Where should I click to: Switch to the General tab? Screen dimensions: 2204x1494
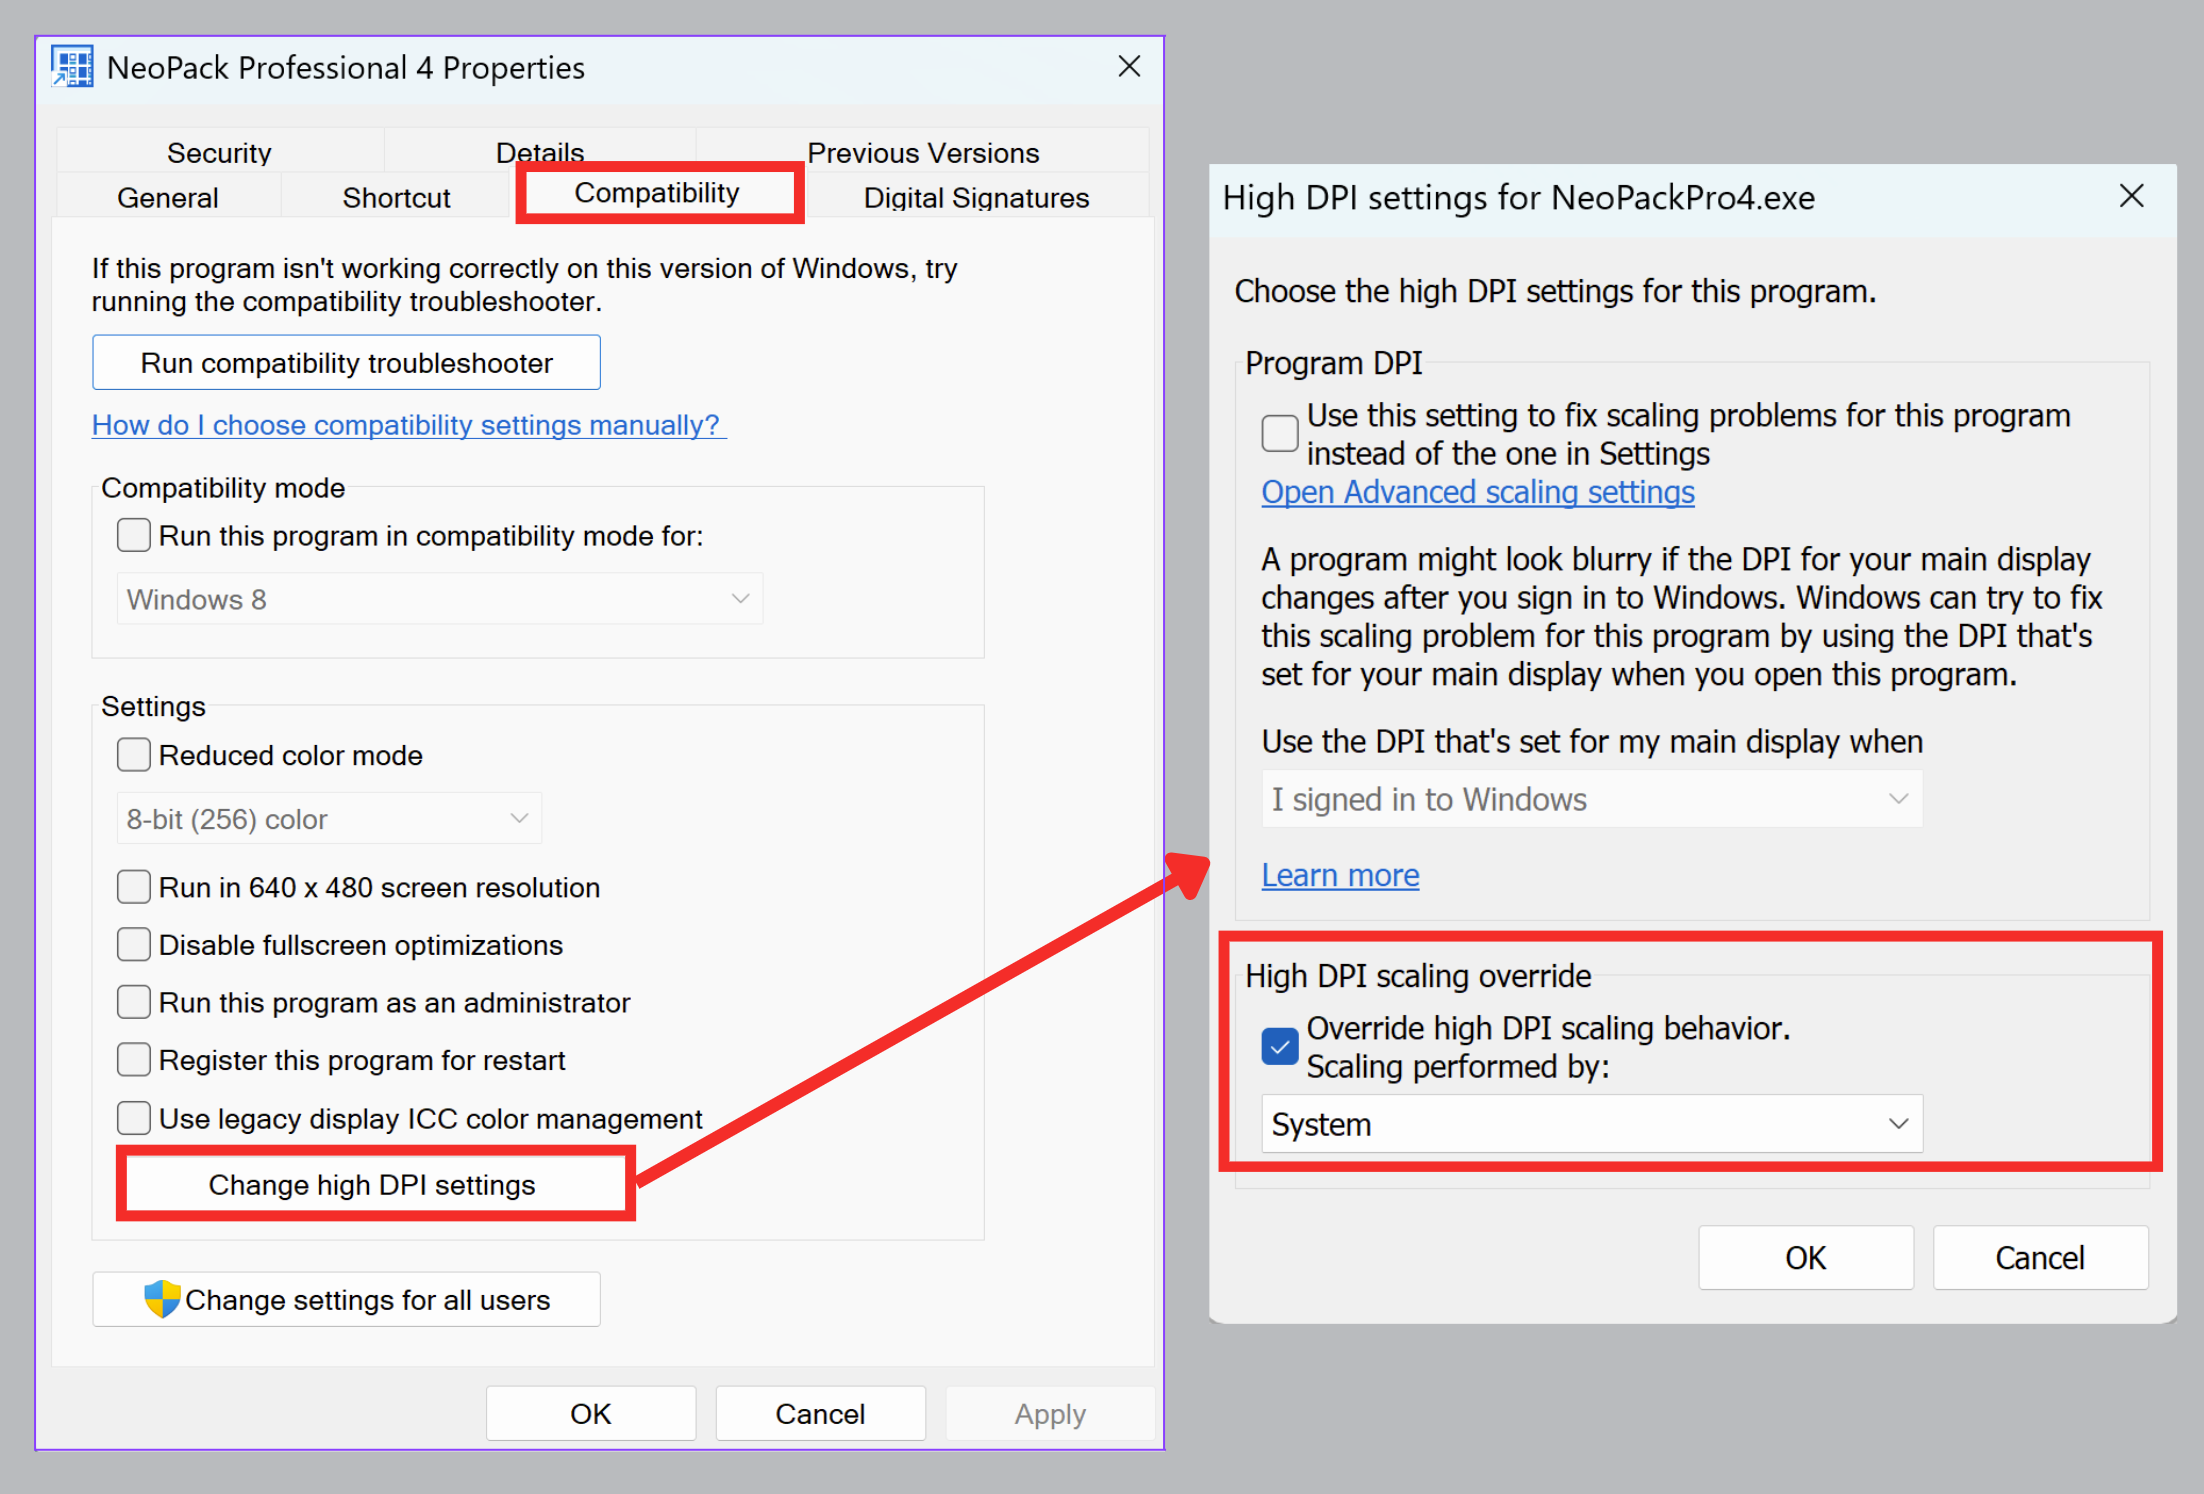(x=168, y=197)
